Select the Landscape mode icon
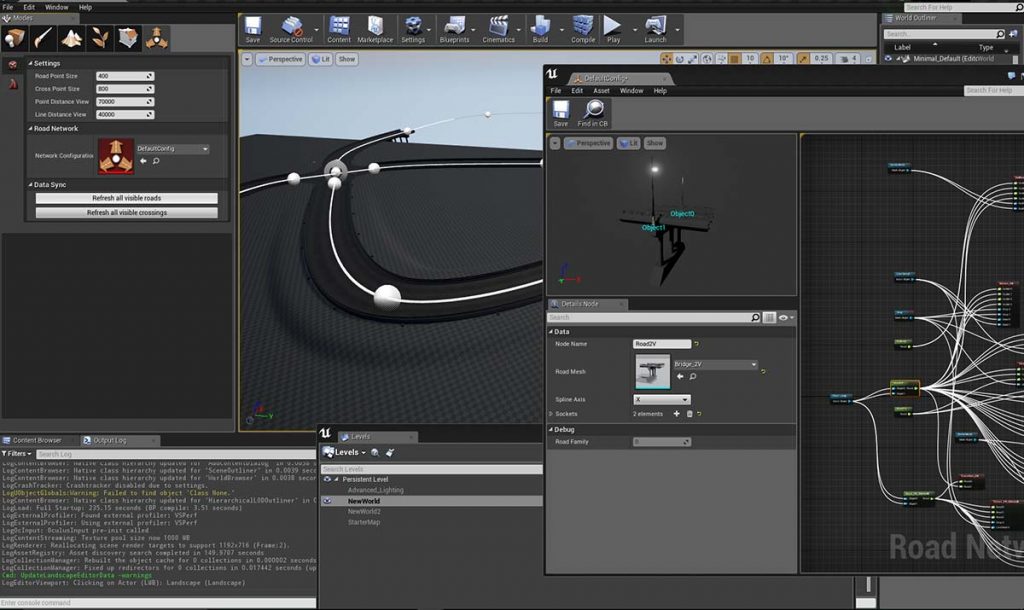Screen dimensions: 1024x610 pos(71,38)
